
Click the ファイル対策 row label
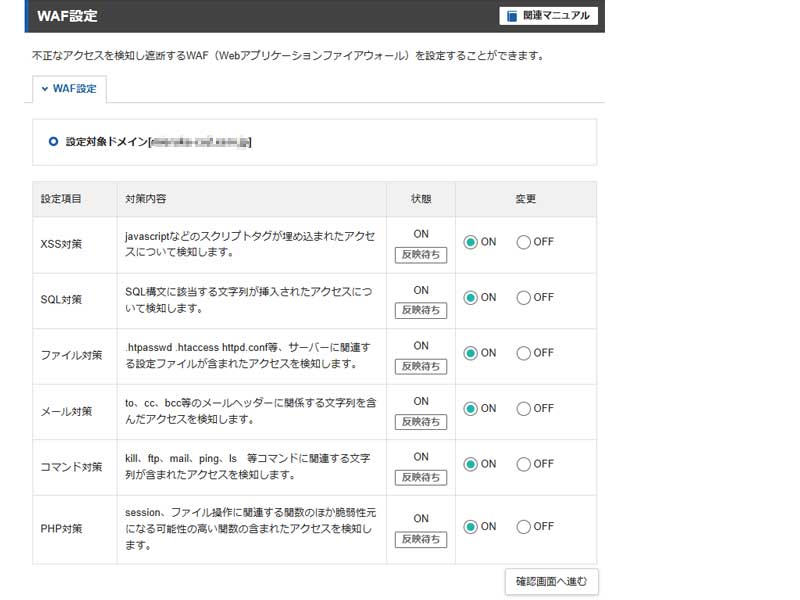click(x=71, y=356)
